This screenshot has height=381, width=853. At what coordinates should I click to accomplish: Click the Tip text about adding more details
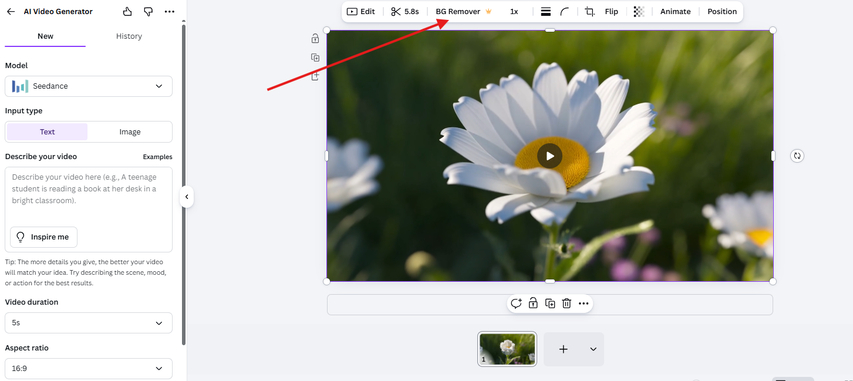[x=86, y=272]
